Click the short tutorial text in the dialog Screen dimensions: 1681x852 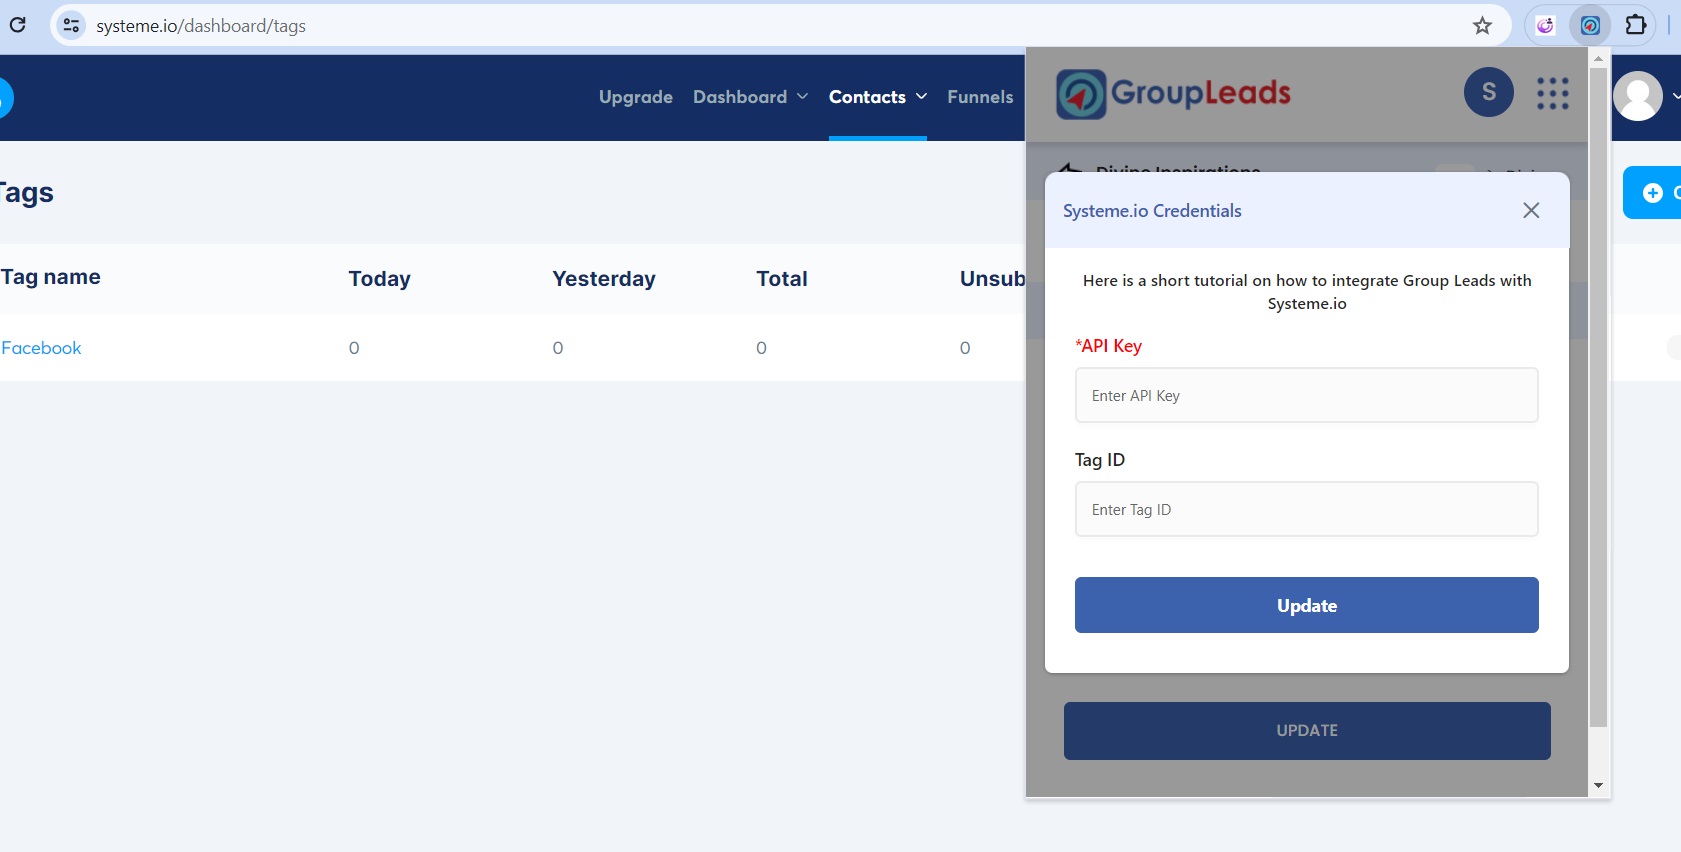1307,292
